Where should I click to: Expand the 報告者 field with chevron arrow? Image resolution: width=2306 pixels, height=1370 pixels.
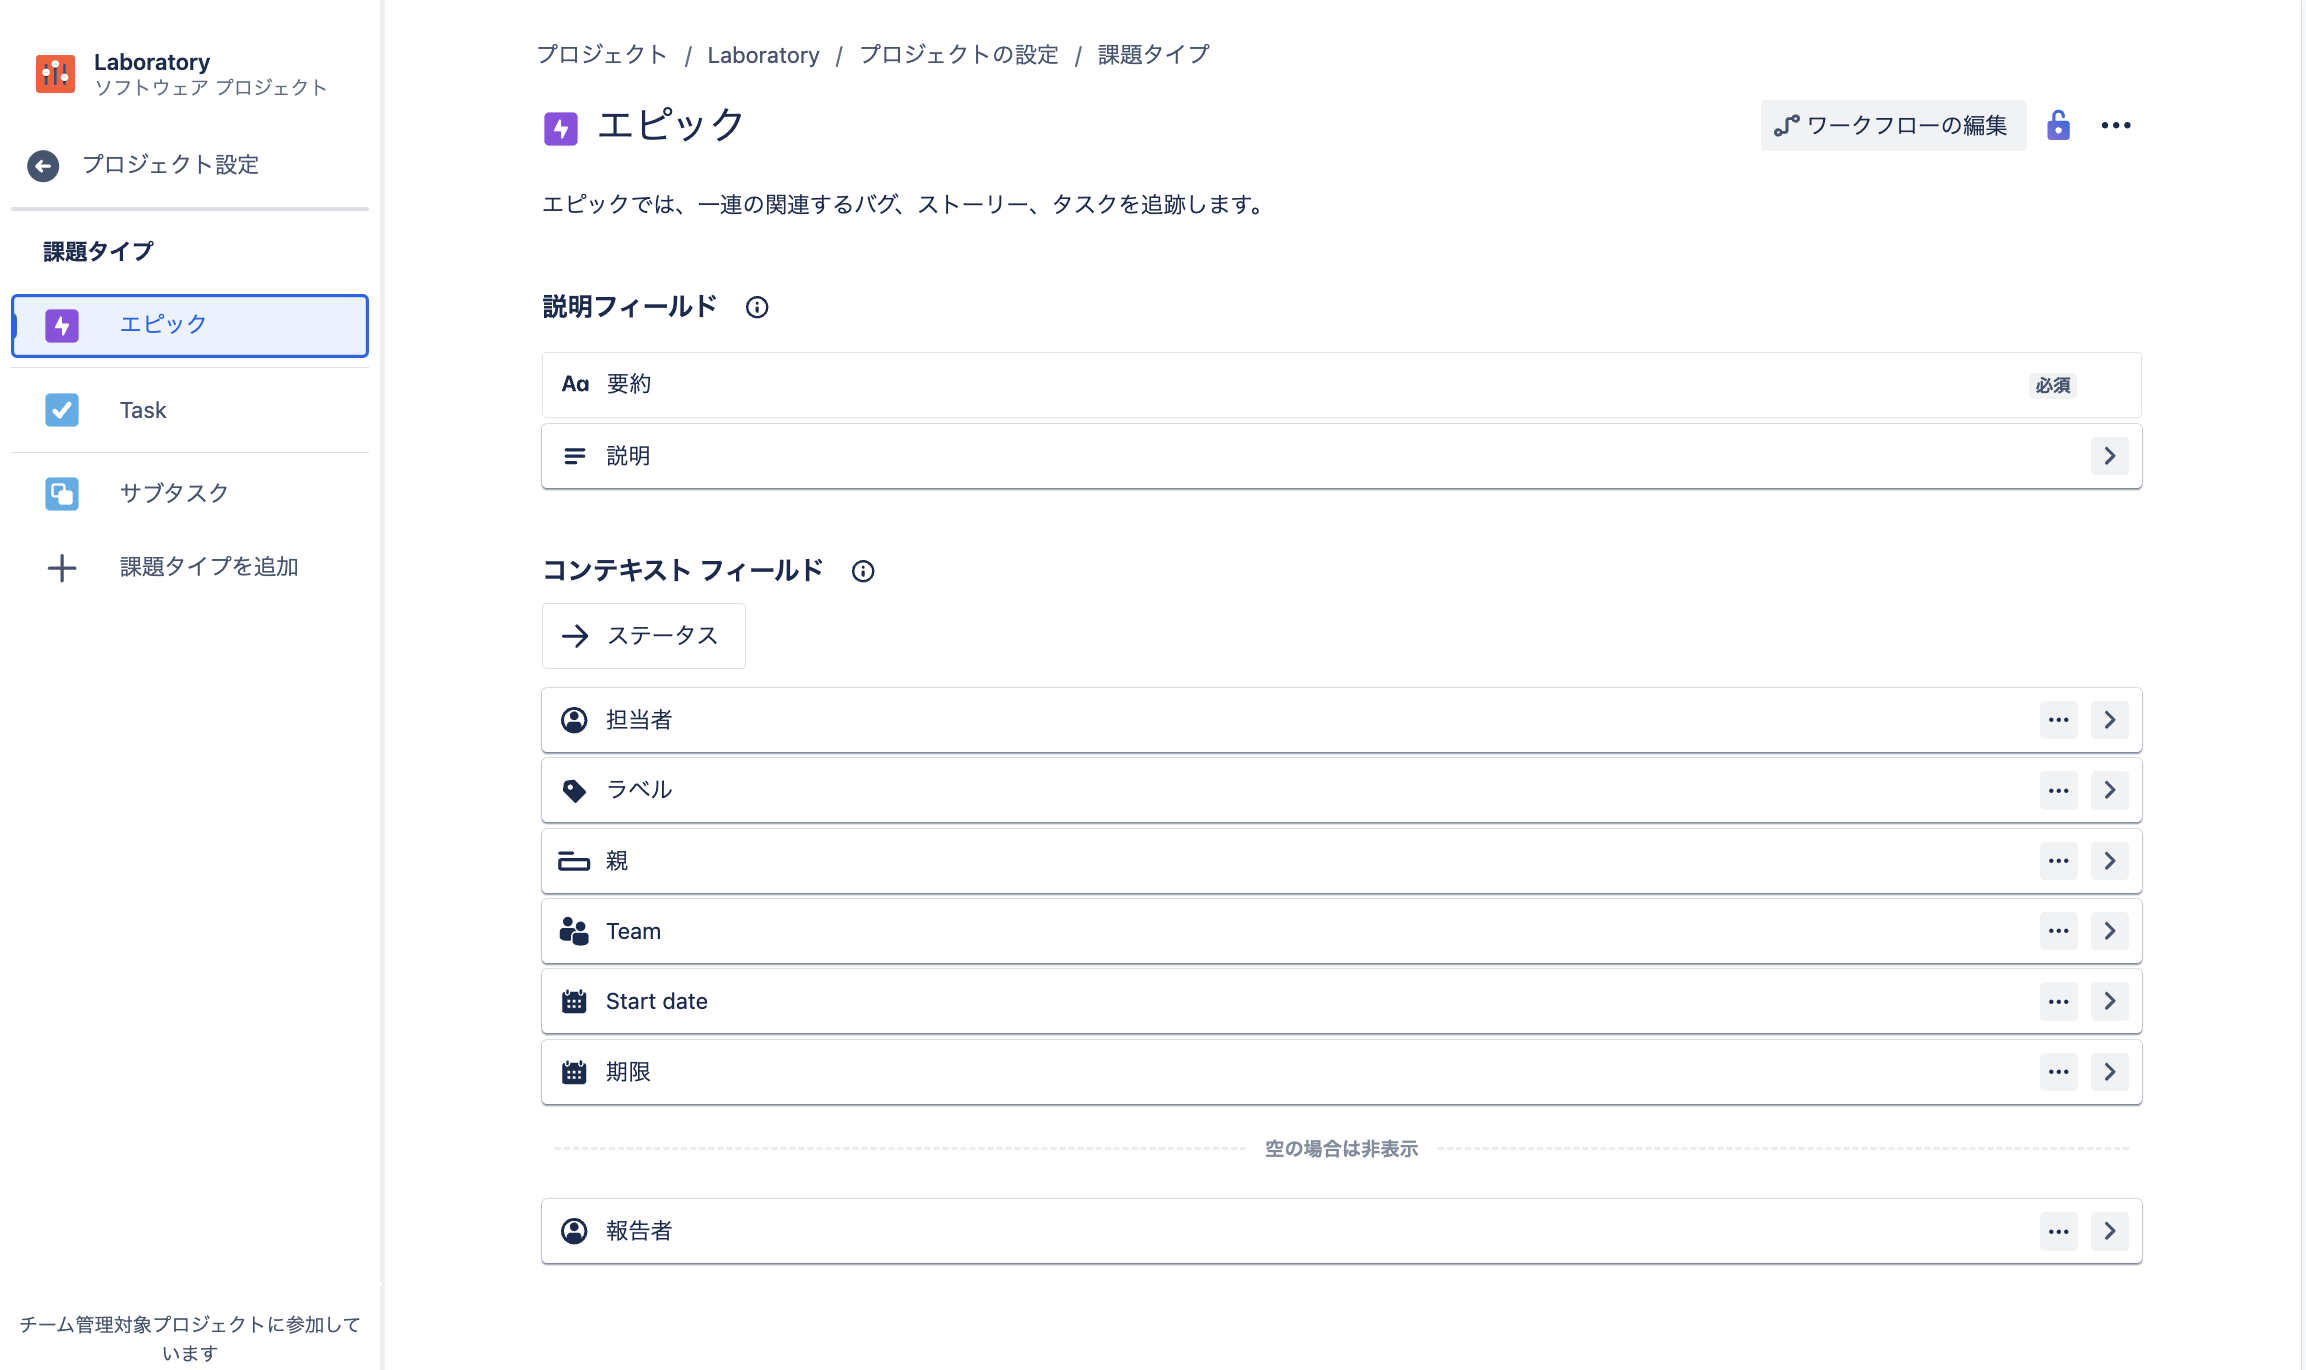click(x=2110, y=1231)
